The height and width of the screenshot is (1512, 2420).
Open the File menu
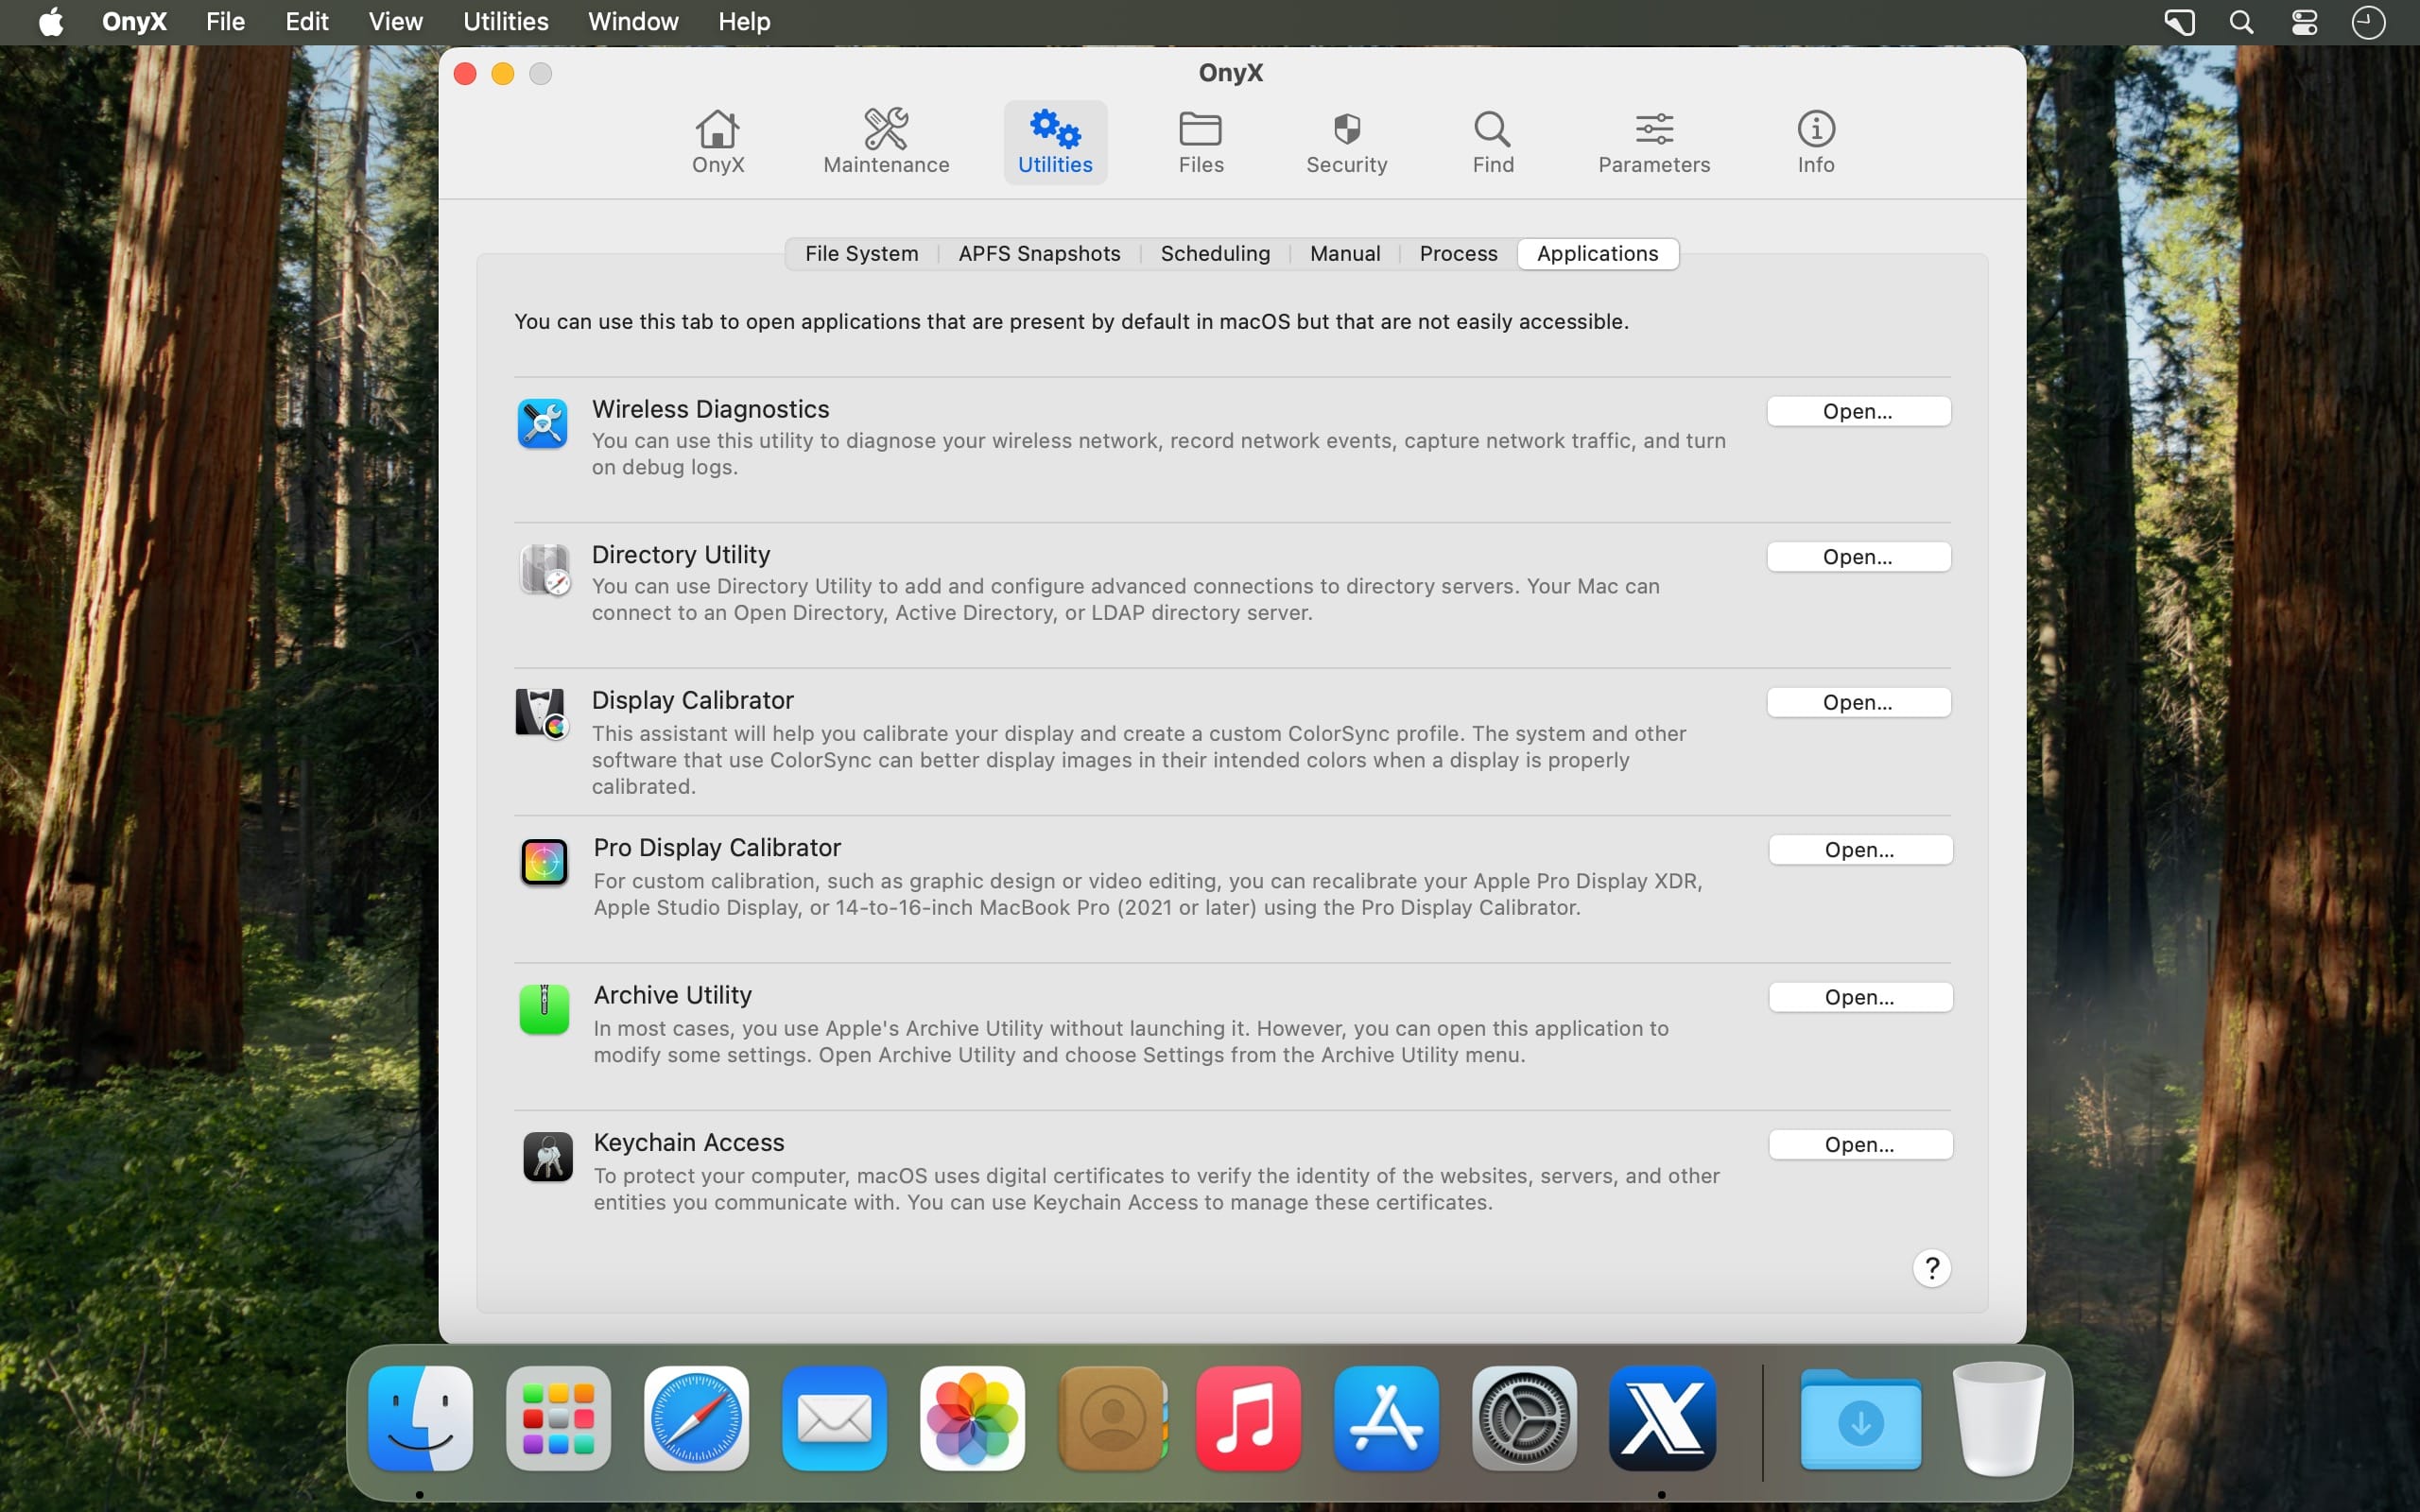pyautogui.click(x=225, y=22)
